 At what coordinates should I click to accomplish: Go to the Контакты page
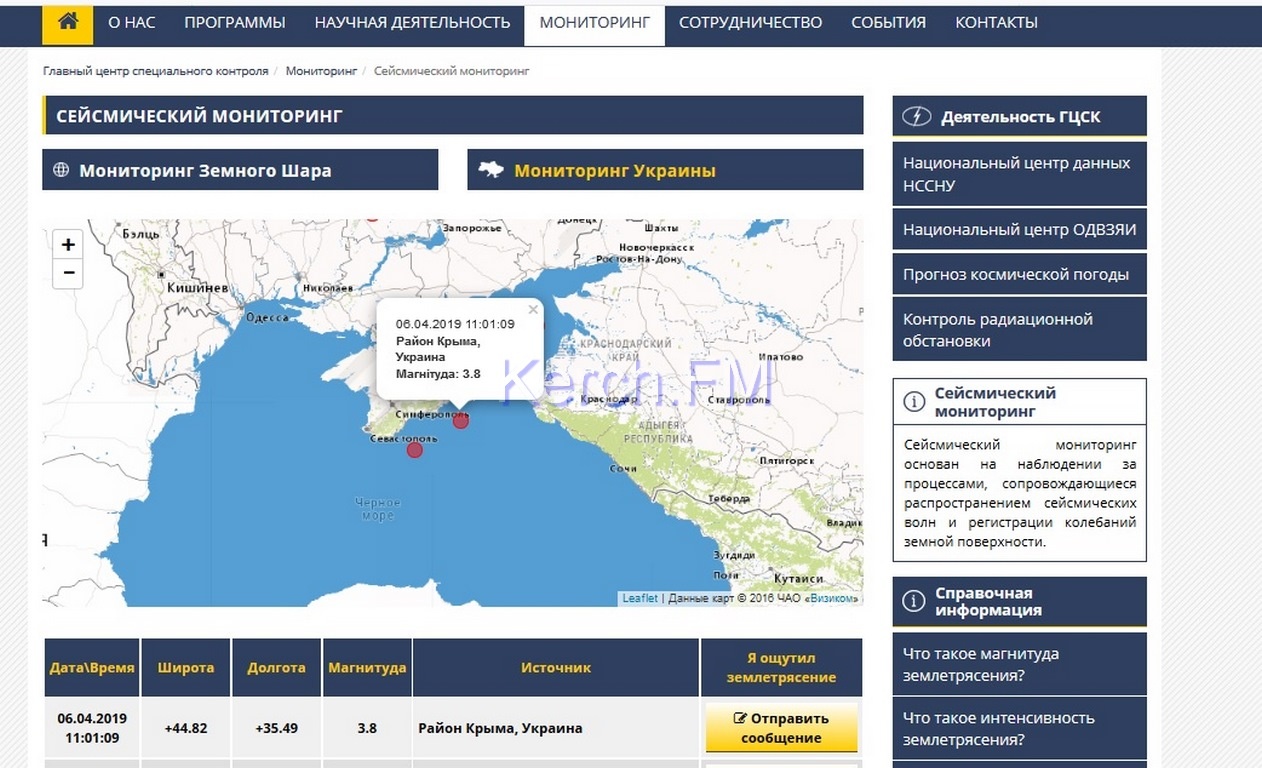pos(996,22)
